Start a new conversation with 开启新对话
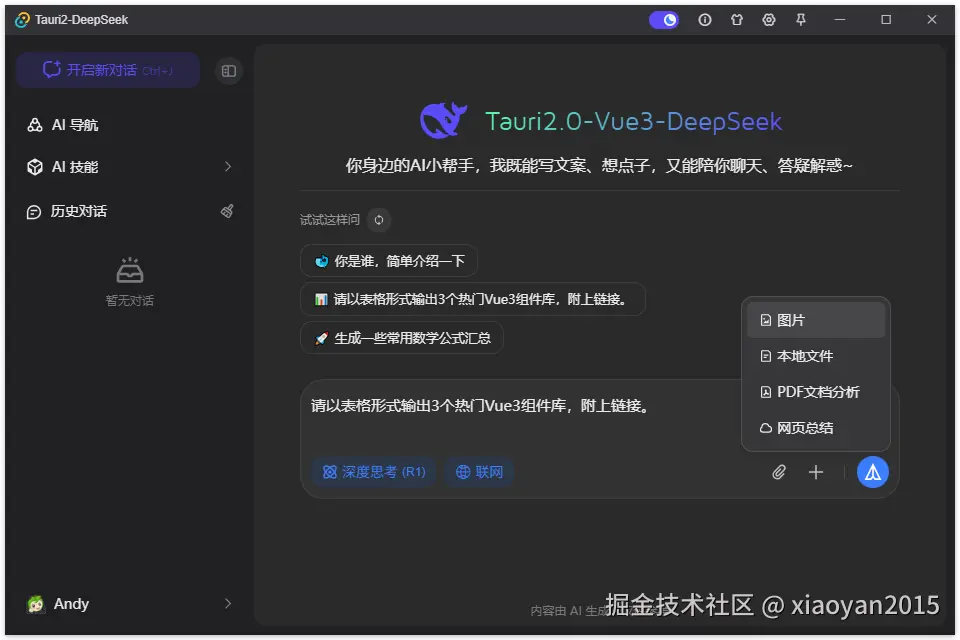Viewport: 960px width, 640px height. [108, 70]
